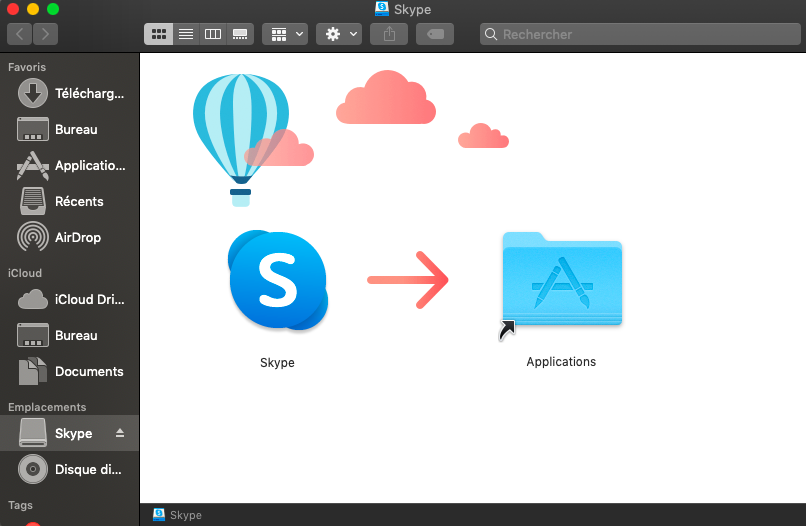The image size is (806, 526).
Task: Click the iCloud section header
Action: coord(25,273)
